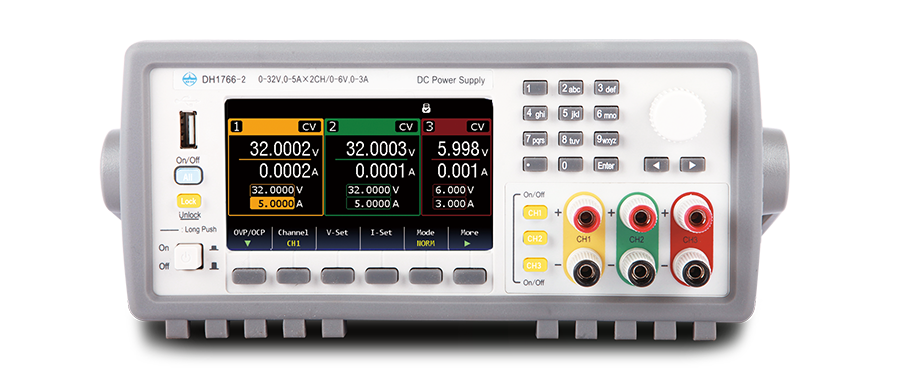
Task: Open the Channel CH1 selector softkey
Action: [x=293, y=237]
